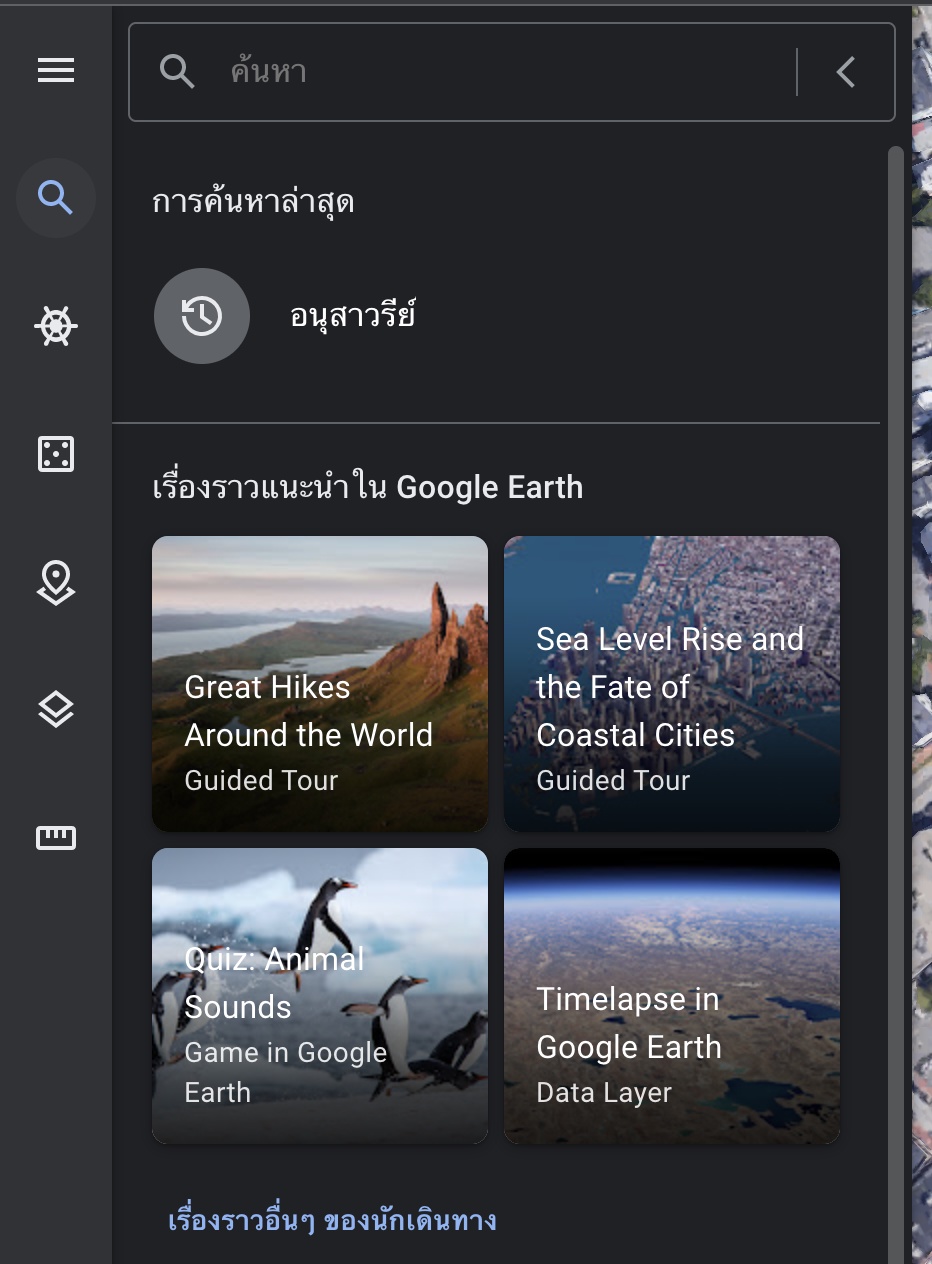
Task: Collapse the search panel with chevron
Action: click(x=846, y=72)
